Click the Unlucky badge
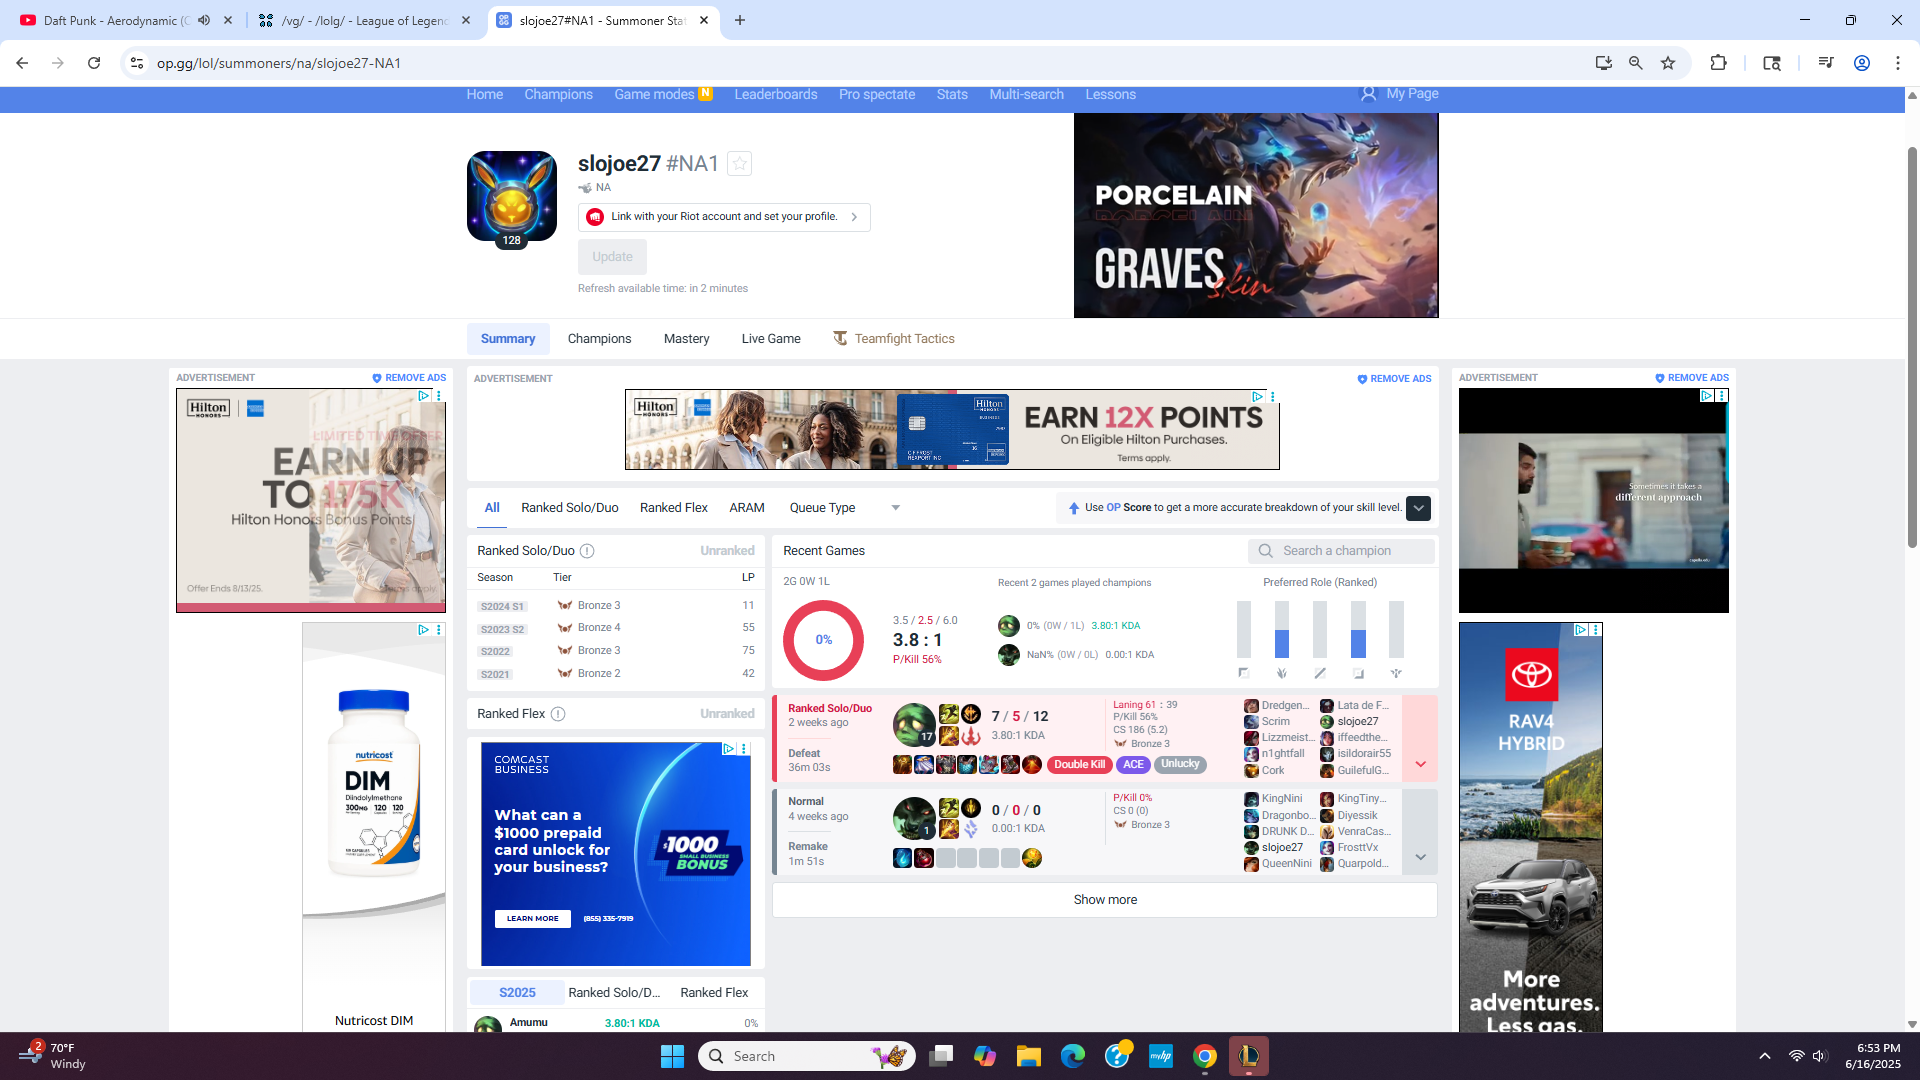This screenshot has width=1920, height=1080. click(x=1180, y=765)
